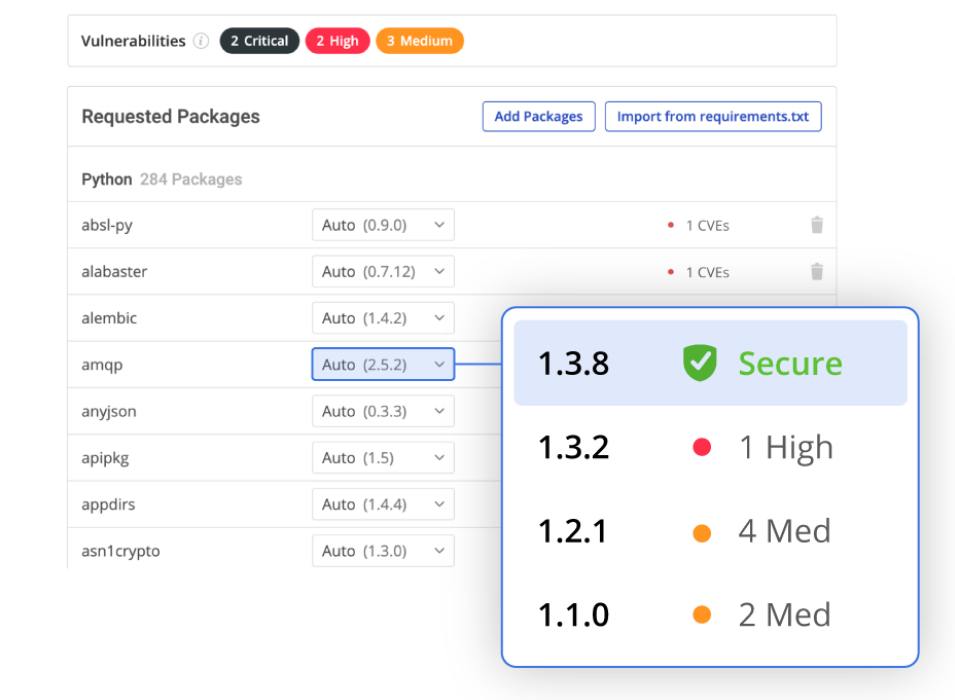This screenshot has width=955, height=700.
Task: Click the red High severity dot for 1.3.2
Action: tap(702, 447)
